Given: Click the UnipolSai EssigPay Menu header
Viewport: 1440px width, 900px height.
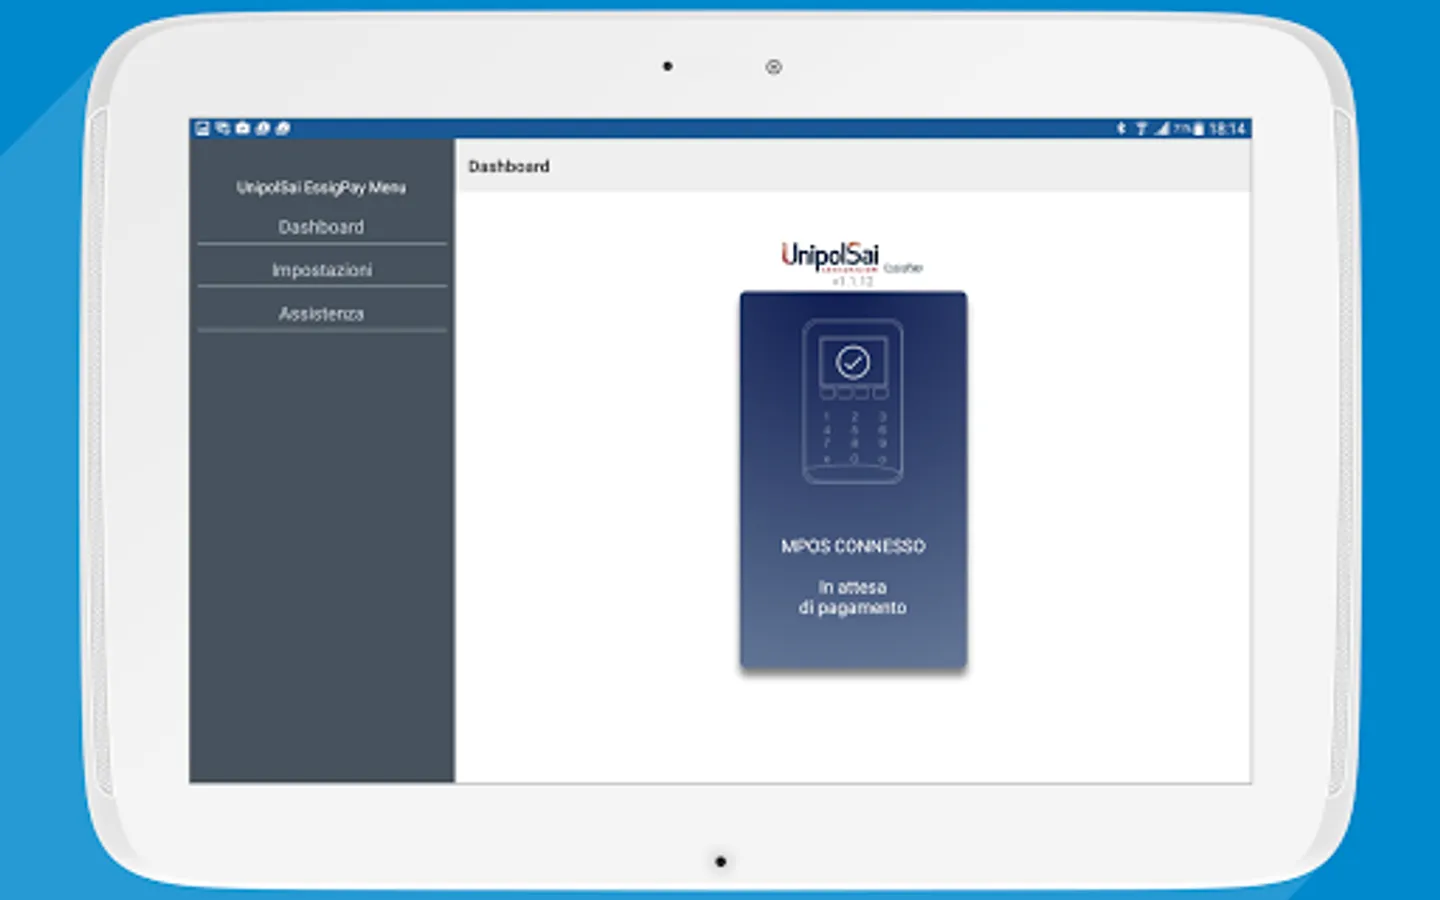Looking at the screenshot, I should click(x=321, y=187).
